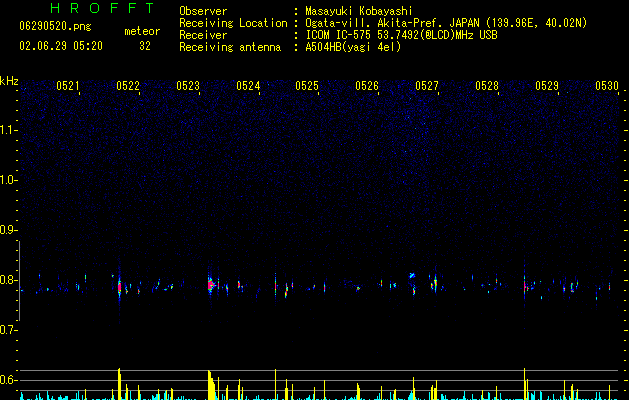Select the ICOM IC-575 receiver value
The width and height of the screenshot is (629, 400).
(x=401, y=35)
